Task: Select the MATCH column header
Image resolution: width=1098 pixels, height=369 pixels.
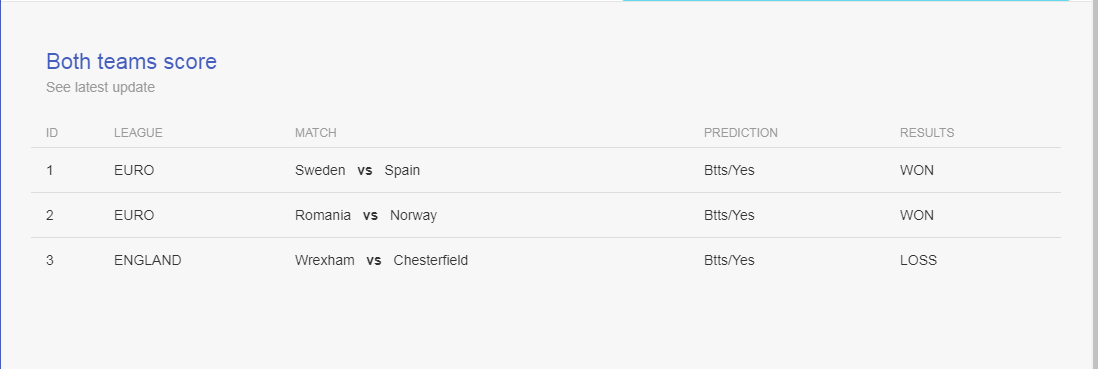Action: [315, 133]
